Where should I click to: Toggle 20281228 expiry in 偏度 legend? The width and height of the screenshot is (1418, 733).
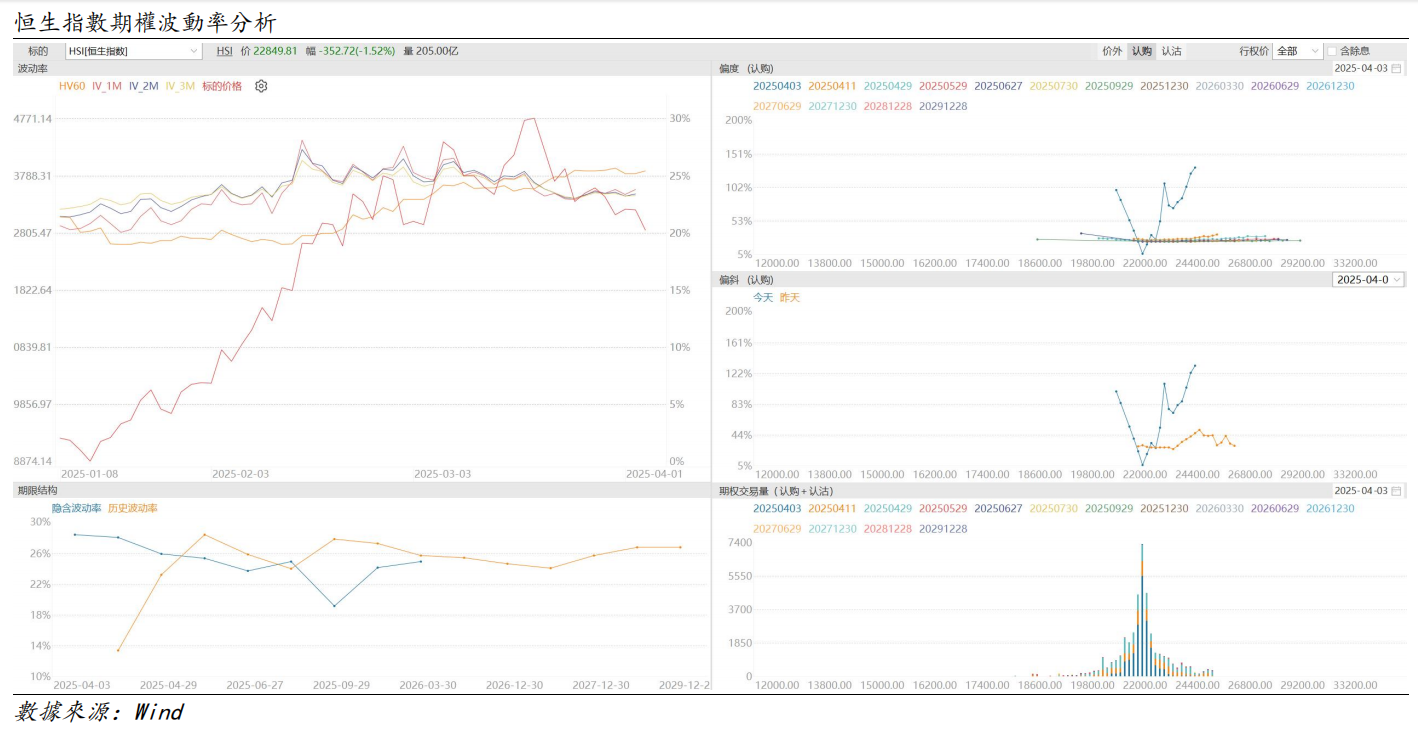pyautogui.click(x=888, y=106)
